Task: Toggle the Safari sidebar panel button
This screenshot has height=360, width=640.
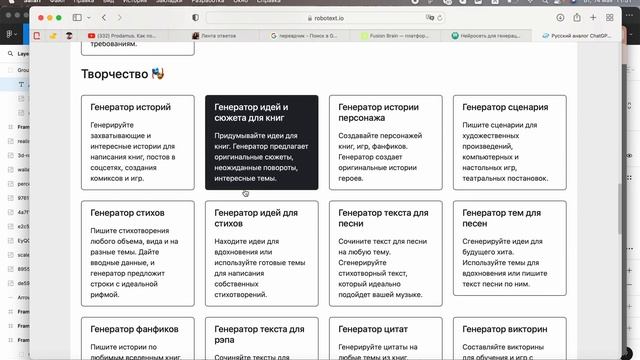Action: click(x=77, y=18)
